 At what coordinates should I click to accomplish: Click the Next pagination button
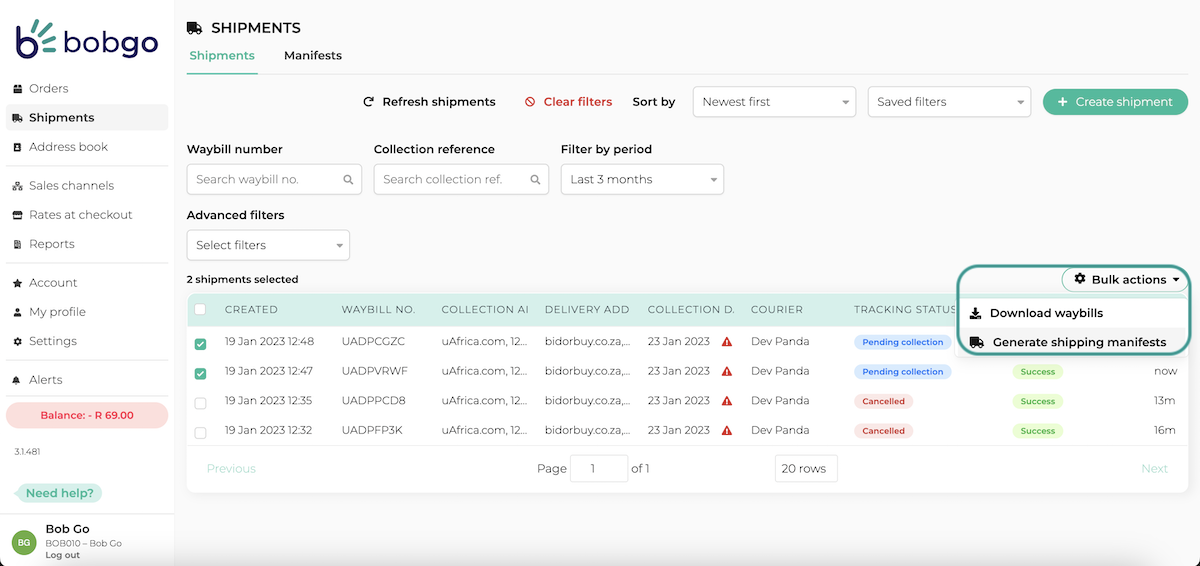pyautogui.click(x=1154, y=468)
